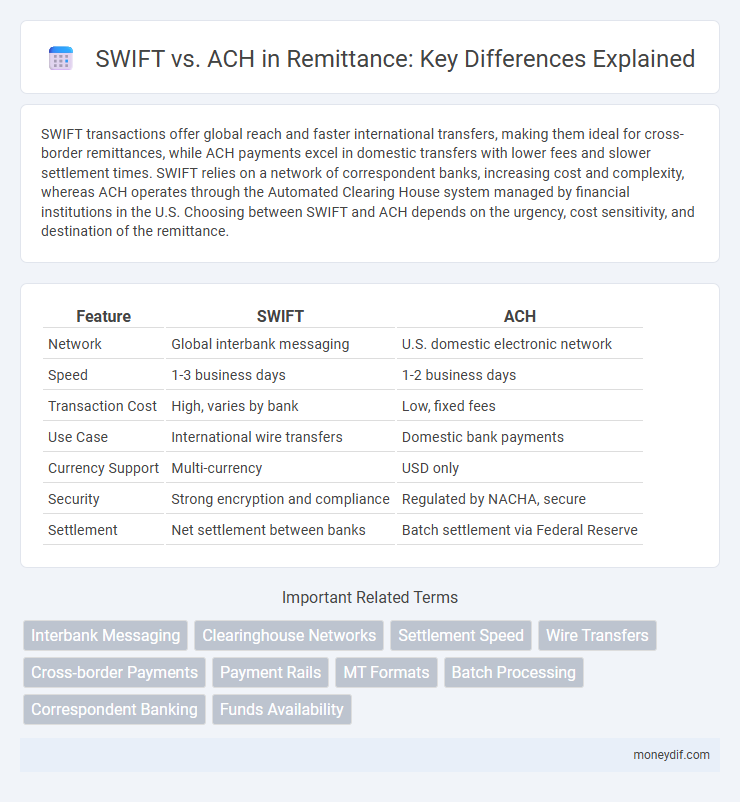
Task: Click the Funds Availability tag
Action: 282,709
